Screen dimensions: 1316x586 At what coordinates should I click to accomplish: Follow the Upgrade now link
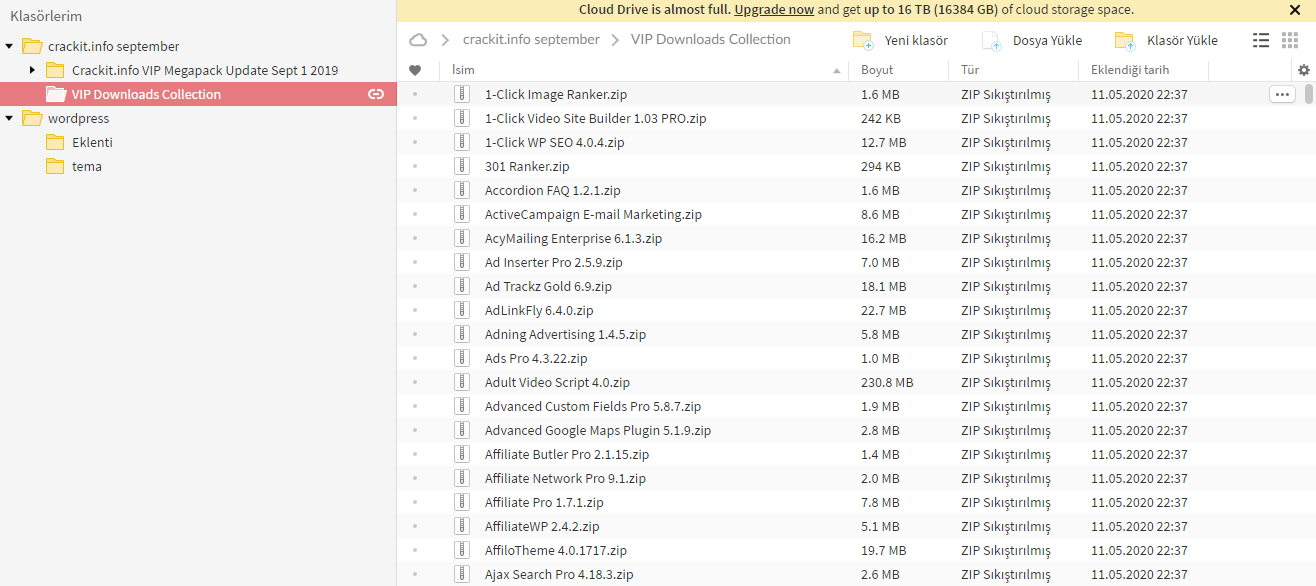tap(774, 10)
